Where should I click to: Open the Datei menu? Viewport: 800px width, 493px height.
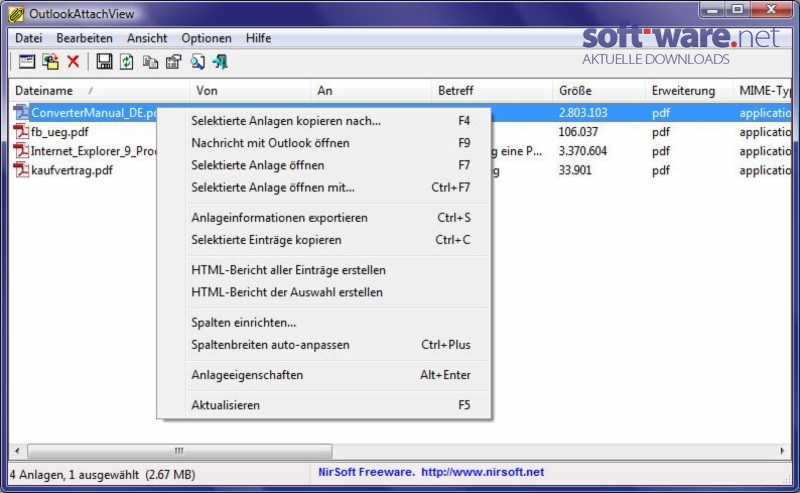(x=29, y=38)
